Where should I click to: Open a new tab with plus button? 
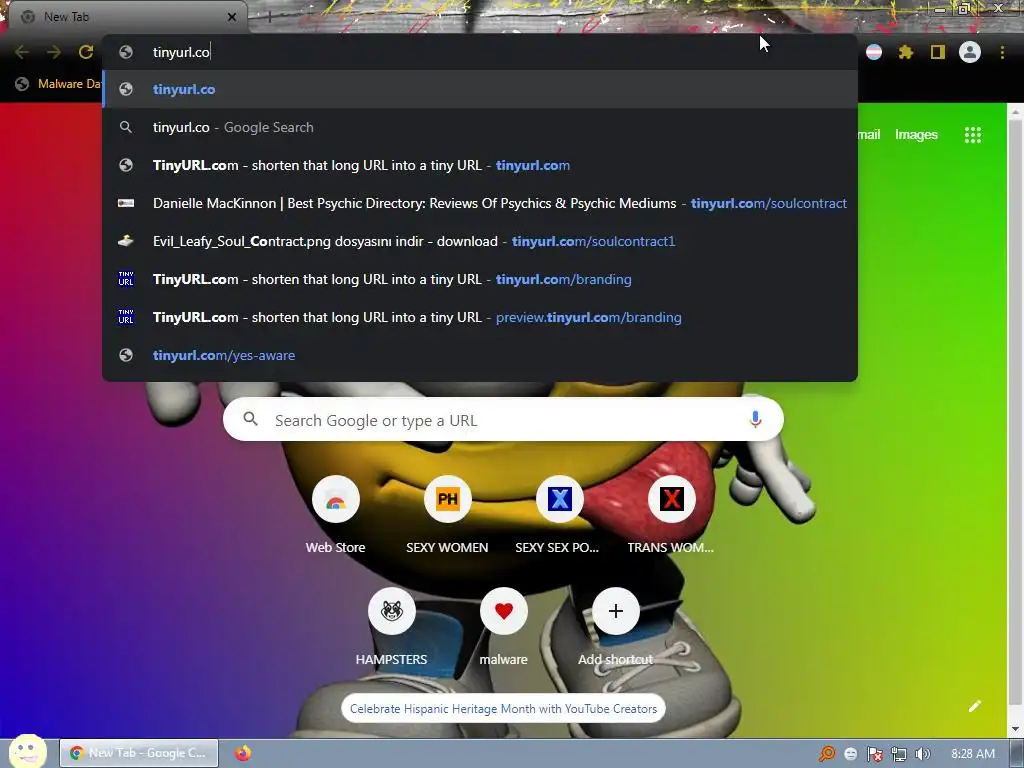(269, 17)
